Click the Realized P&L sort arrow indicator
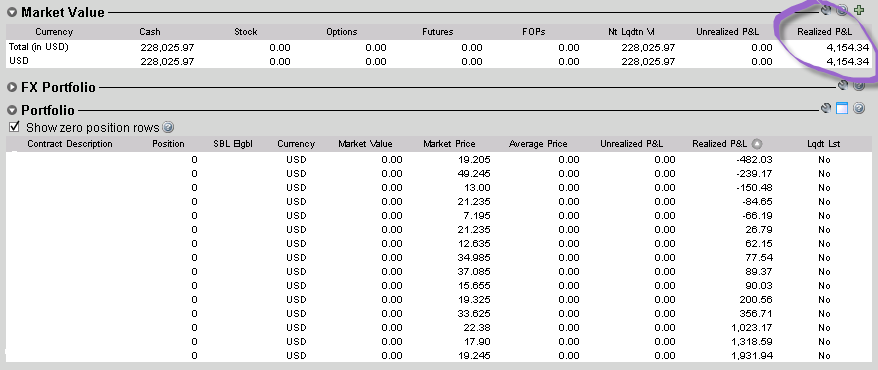The width and height of the screenshot is (878, 370). pyautogui.click(x=756, y=143)
